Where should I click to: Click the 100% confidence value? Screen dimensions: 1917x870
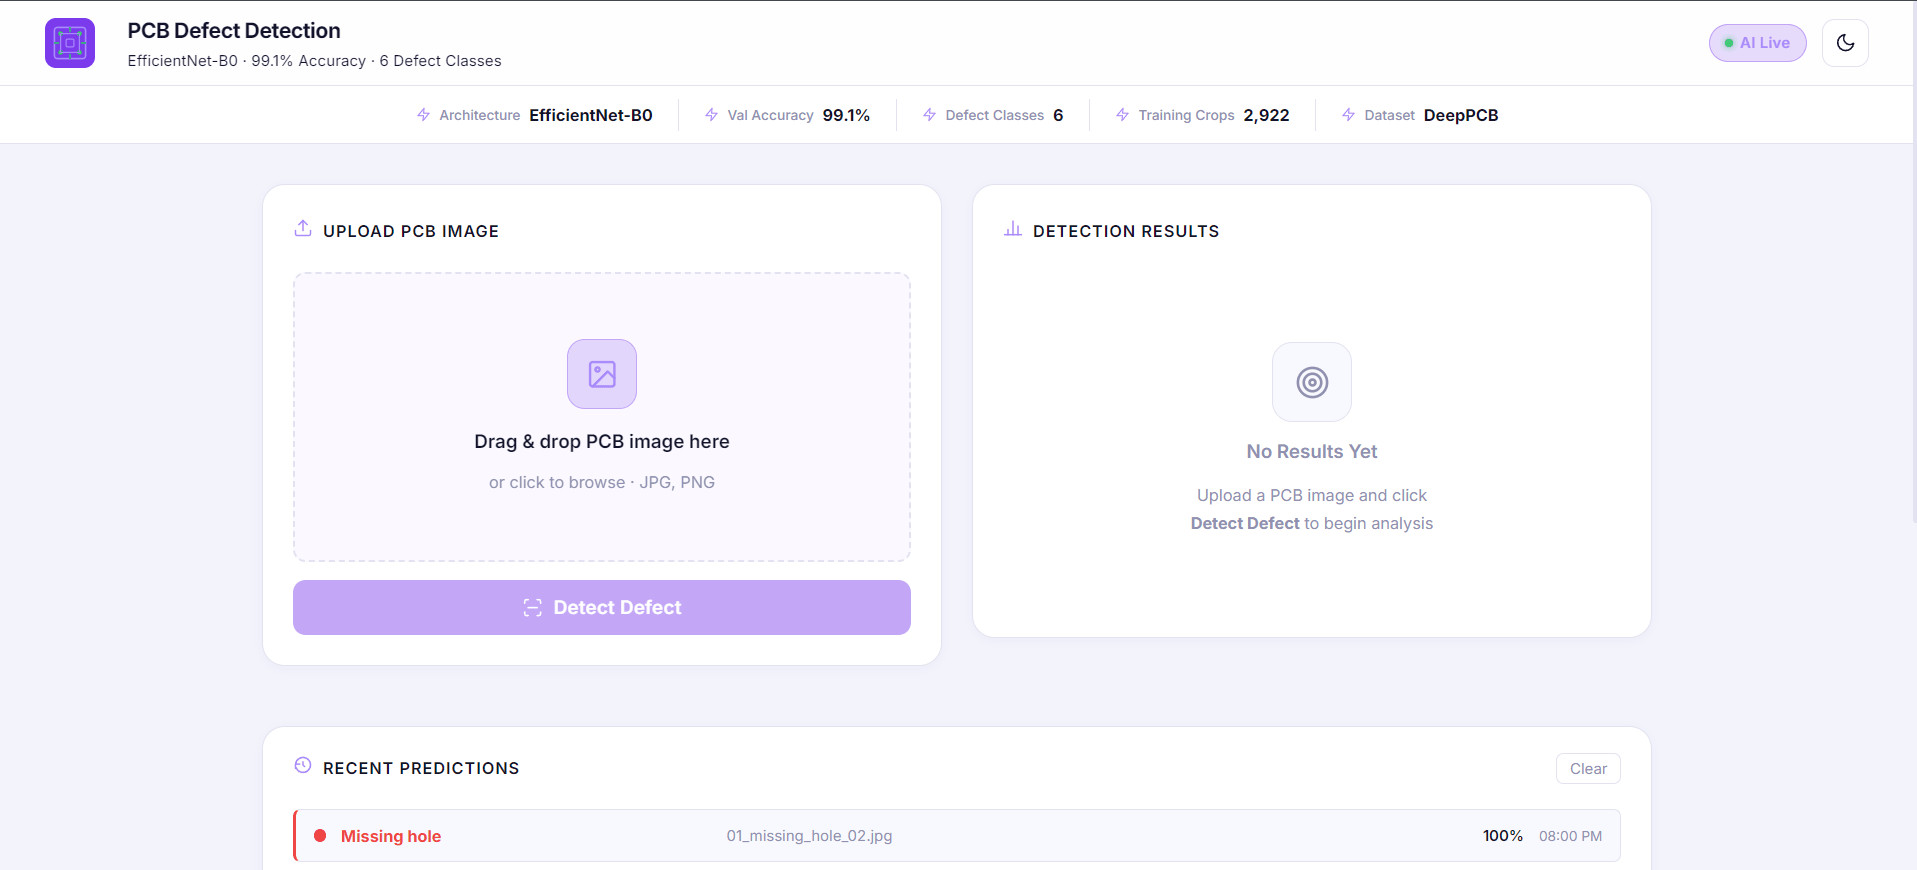[x=1503, y=836]
